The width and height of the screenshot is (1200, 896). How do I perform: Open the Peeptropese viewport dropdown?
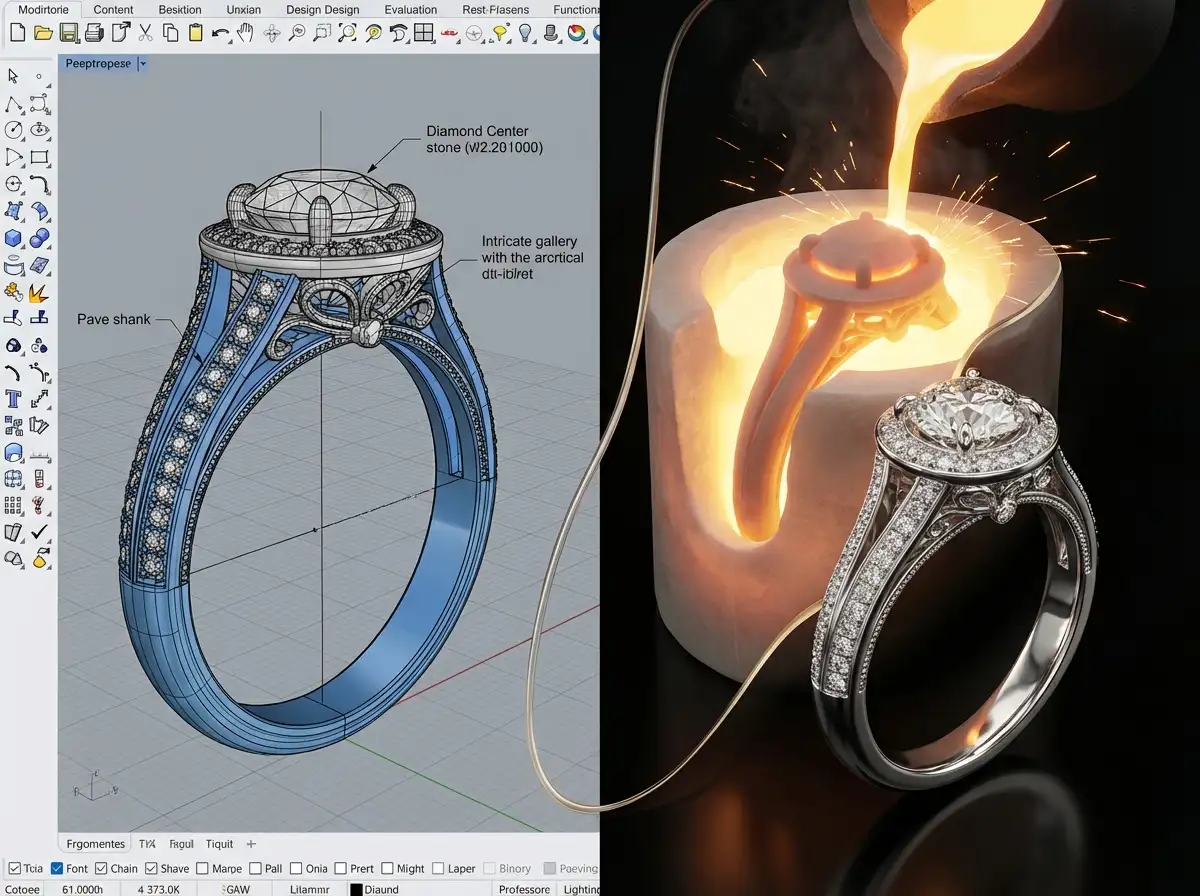point(142,63)
